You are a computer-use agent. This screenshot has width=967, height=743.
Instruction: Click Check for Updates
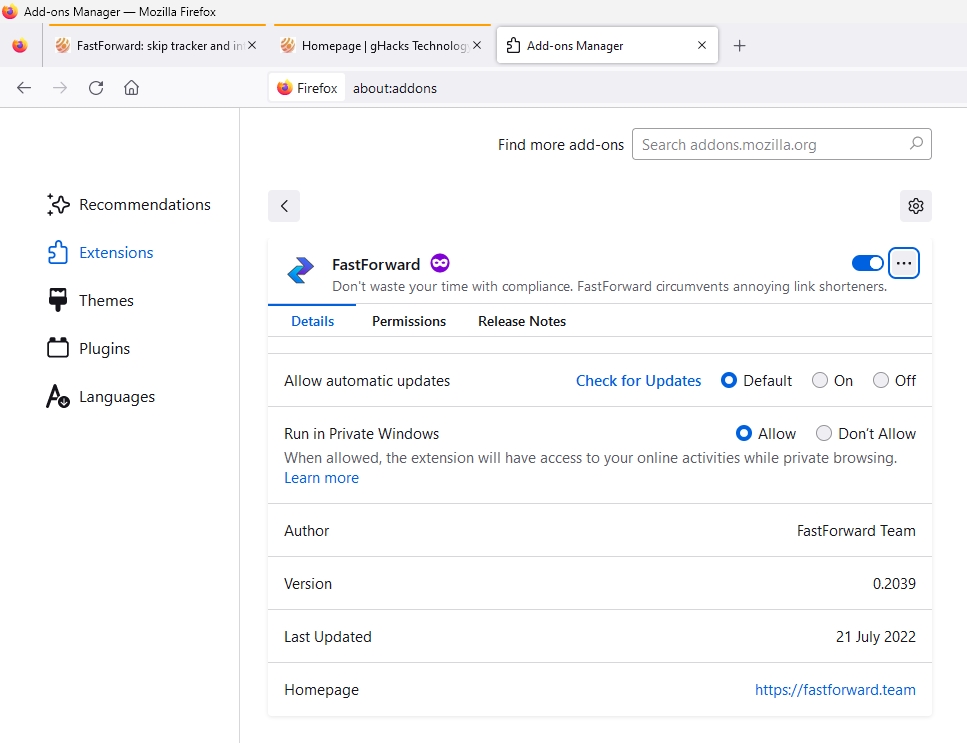click(x=638, y=380)
